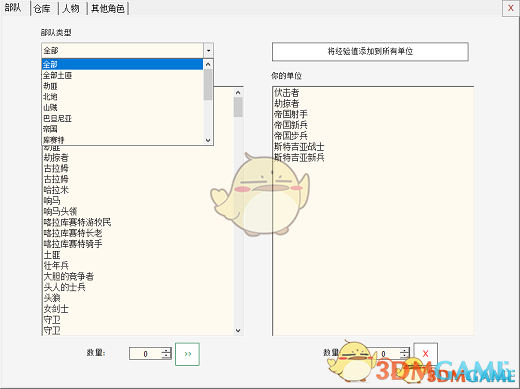
Task: Increase the right 数量 spinner value
Action: (x=404, y=351)
